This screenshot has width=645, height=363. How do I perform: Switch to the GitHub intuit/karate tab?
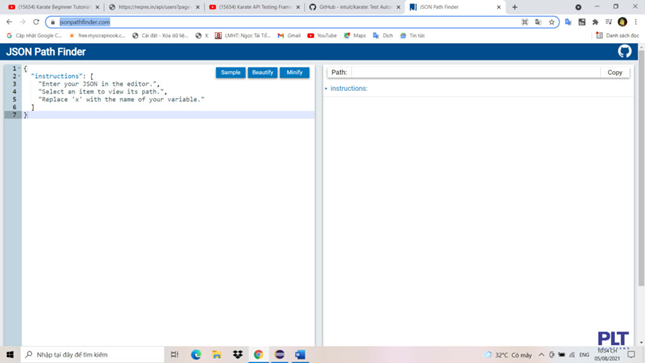[x=355, y=7]
